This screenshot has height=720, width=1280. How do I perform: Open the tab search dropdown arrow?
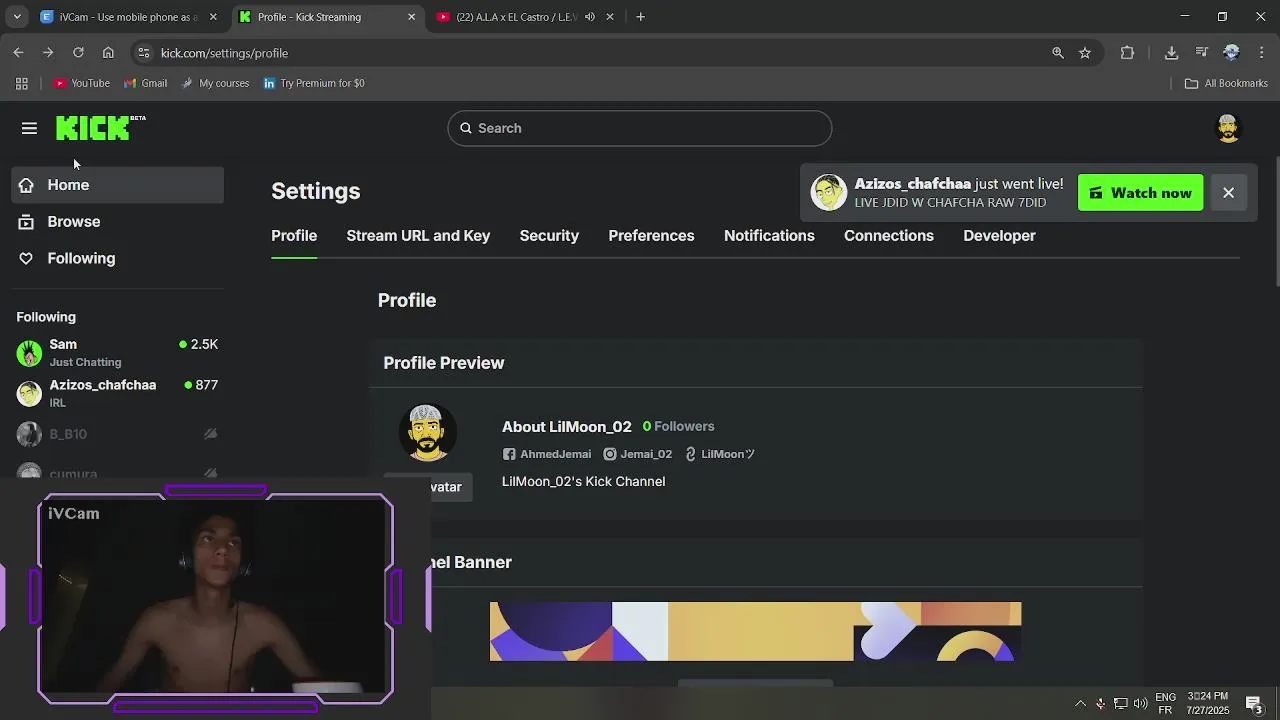pos(16,17)
